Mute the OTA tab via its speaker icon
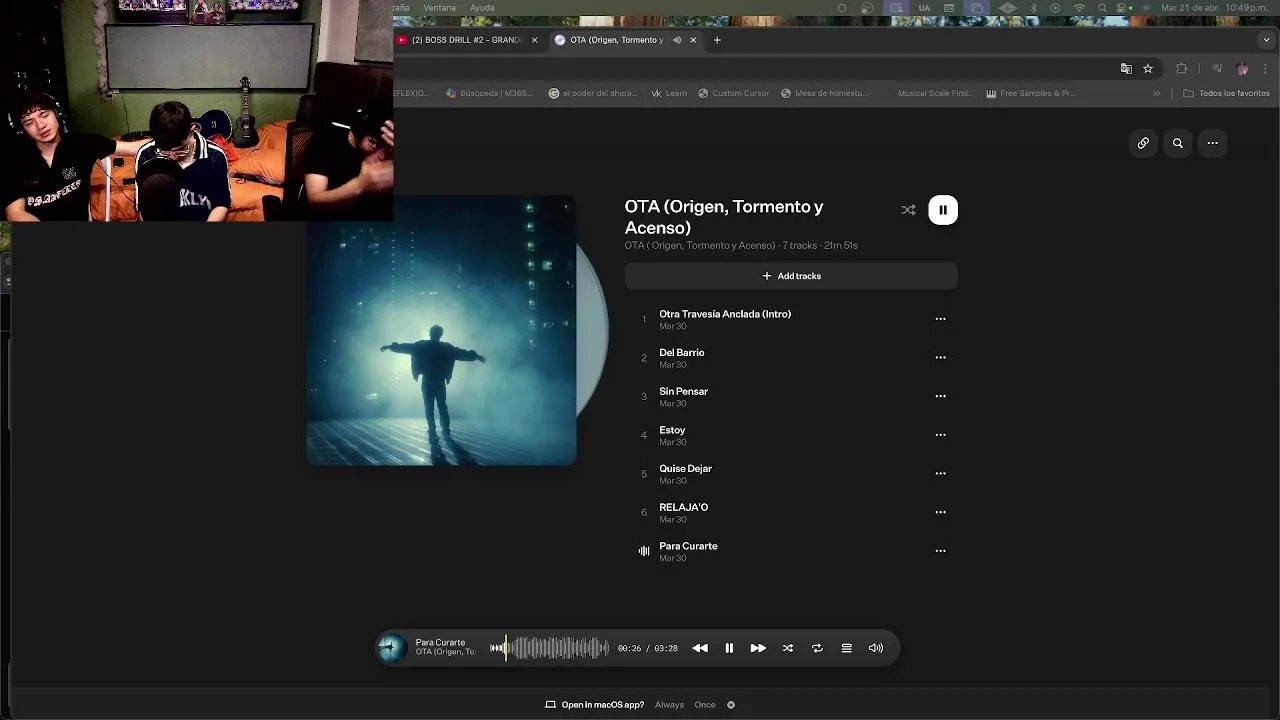 click(677, 40)
